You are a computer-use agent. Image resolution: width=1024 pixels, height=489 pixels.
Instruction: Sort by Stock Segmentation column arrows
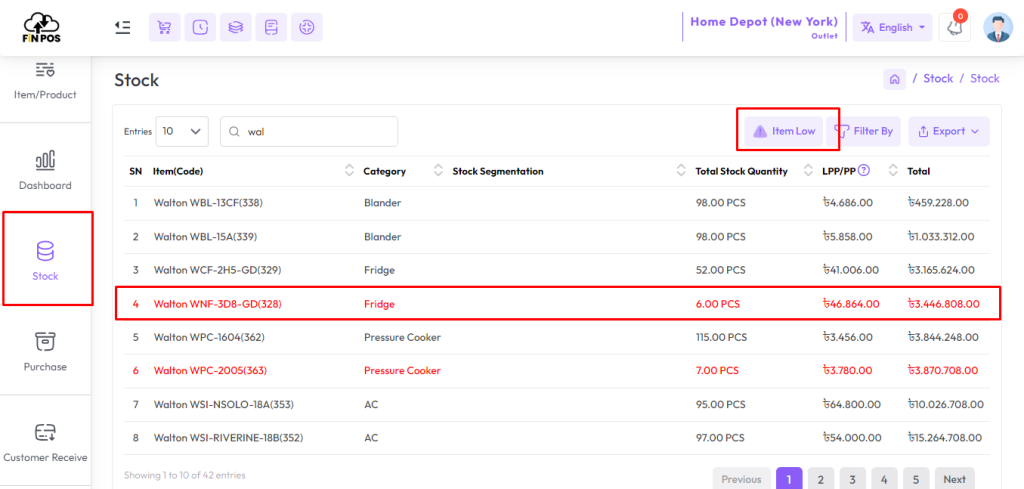pos(681,170)
